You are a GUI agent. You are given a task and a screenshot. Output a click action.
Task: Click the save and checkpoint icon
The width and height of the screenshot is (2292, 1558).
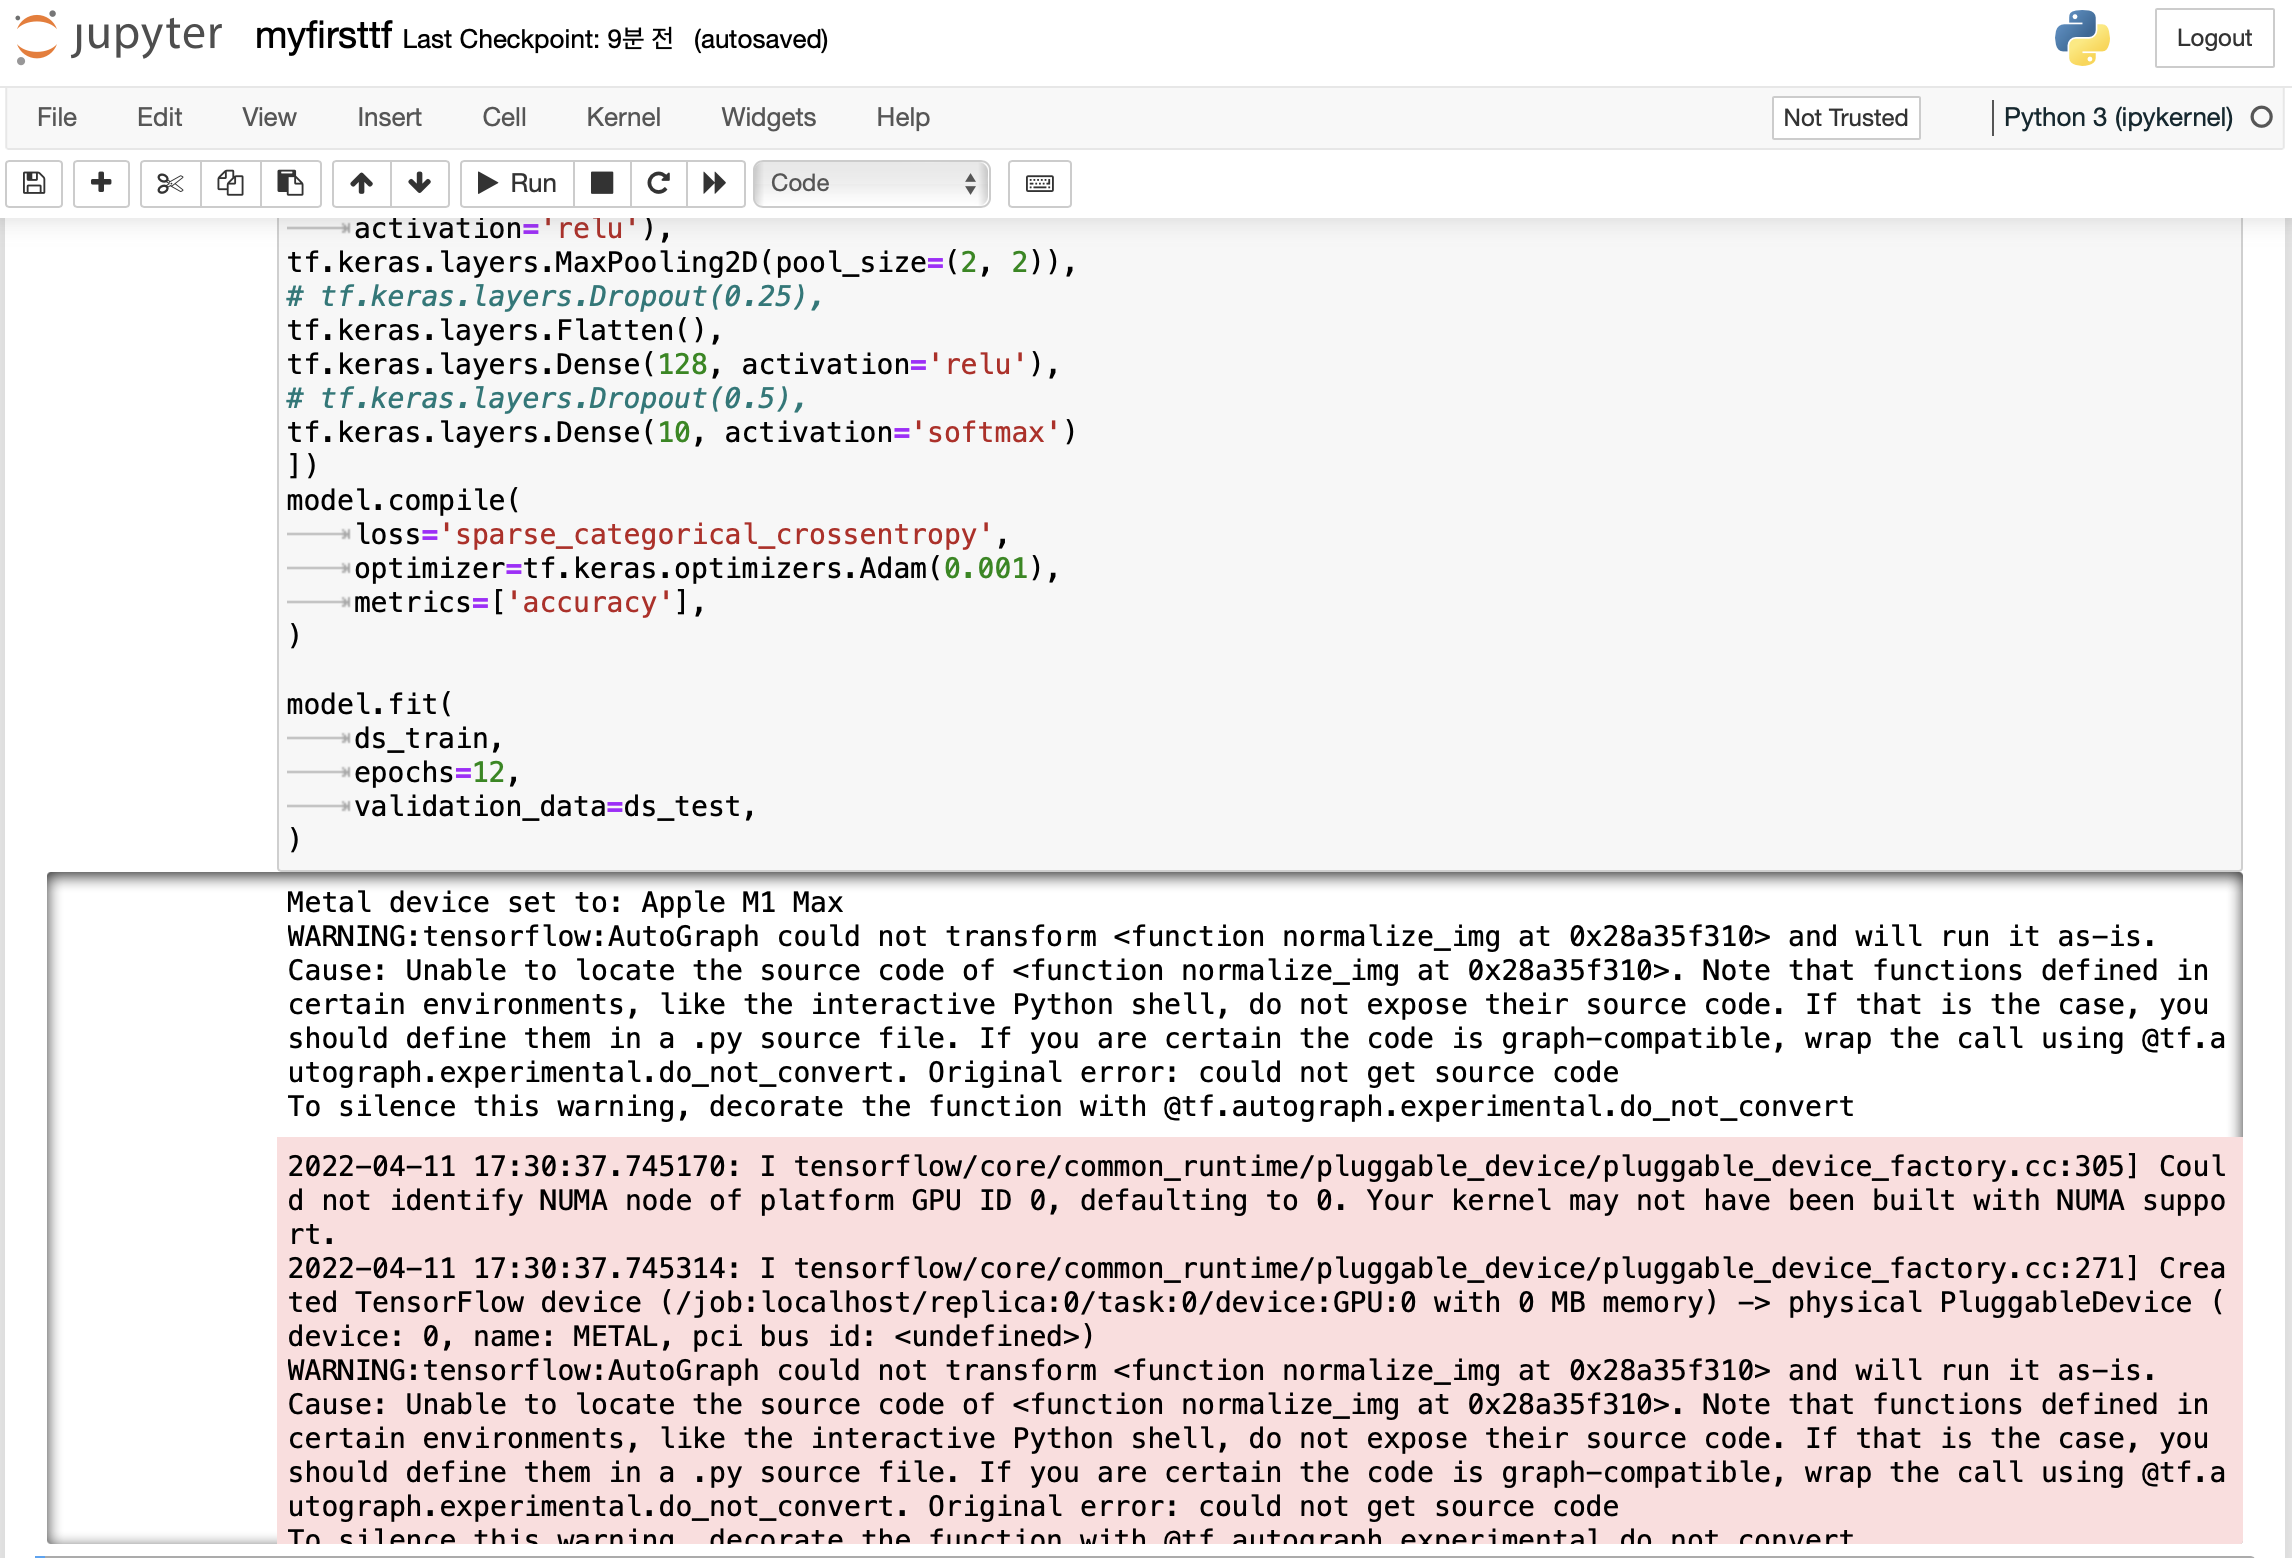(x=34, y=183)
